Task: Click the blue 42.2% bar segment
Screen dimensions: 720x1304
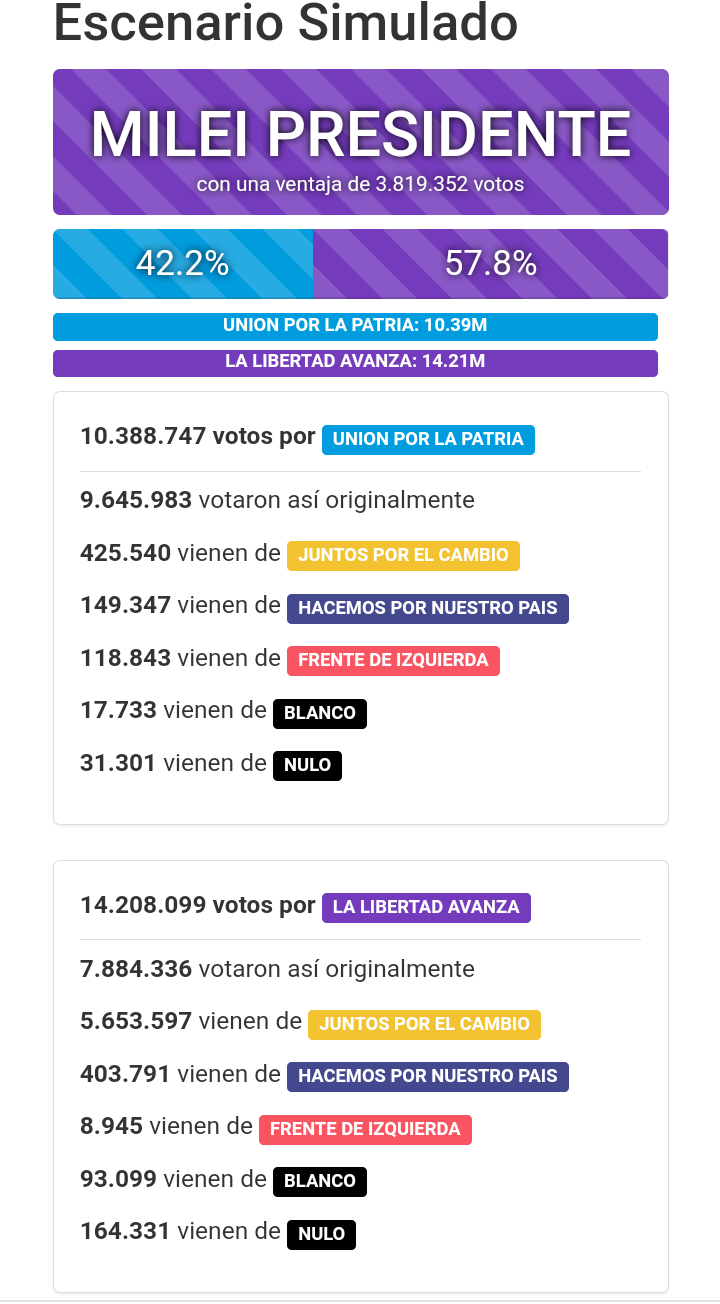Action: pyautogui.click(x=183, y=264)
